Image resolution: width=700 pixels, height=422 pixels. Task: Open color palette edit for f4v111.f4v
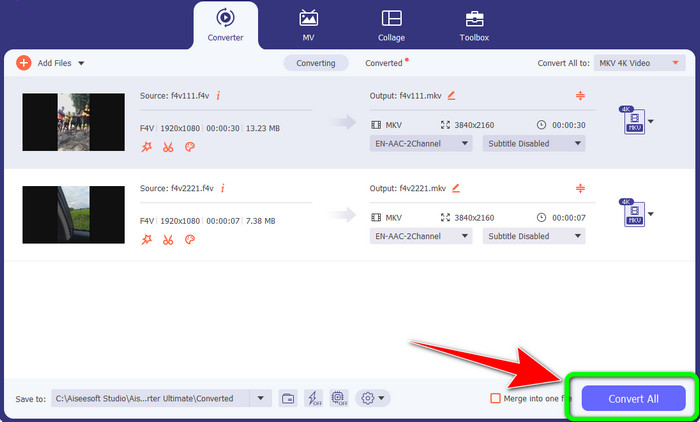point(190,147)
